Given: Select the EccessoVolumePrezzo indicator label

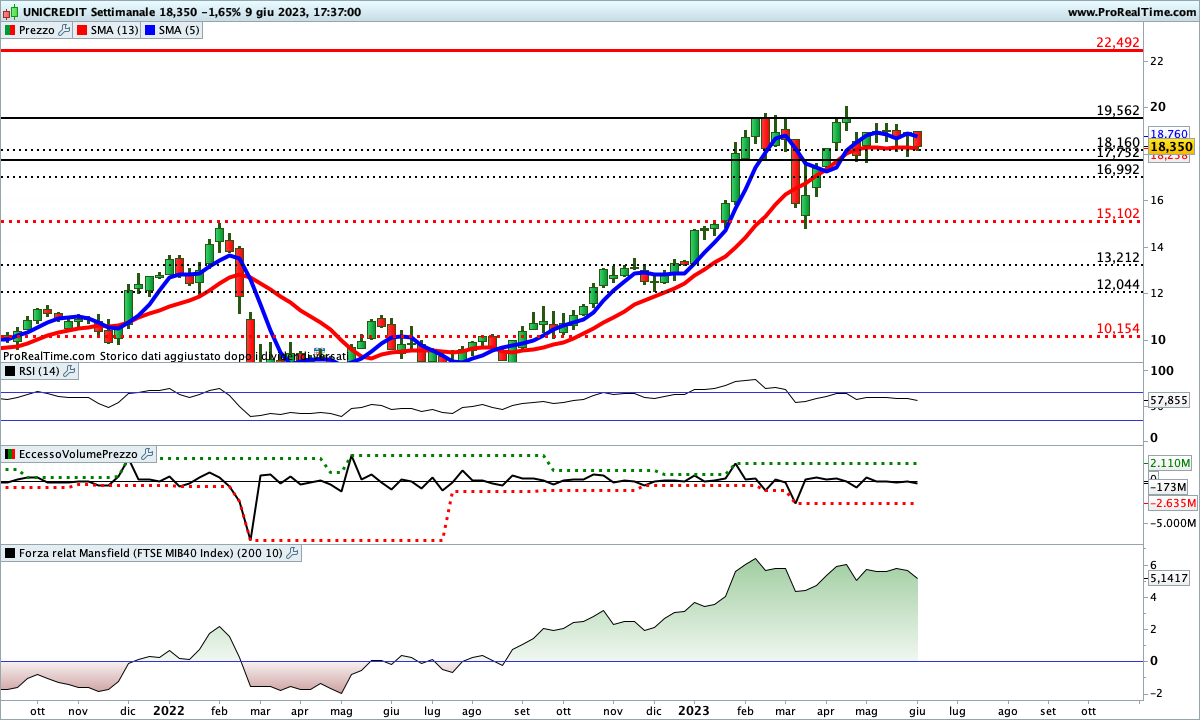Looking at the screenshot, I should [79, 454].
